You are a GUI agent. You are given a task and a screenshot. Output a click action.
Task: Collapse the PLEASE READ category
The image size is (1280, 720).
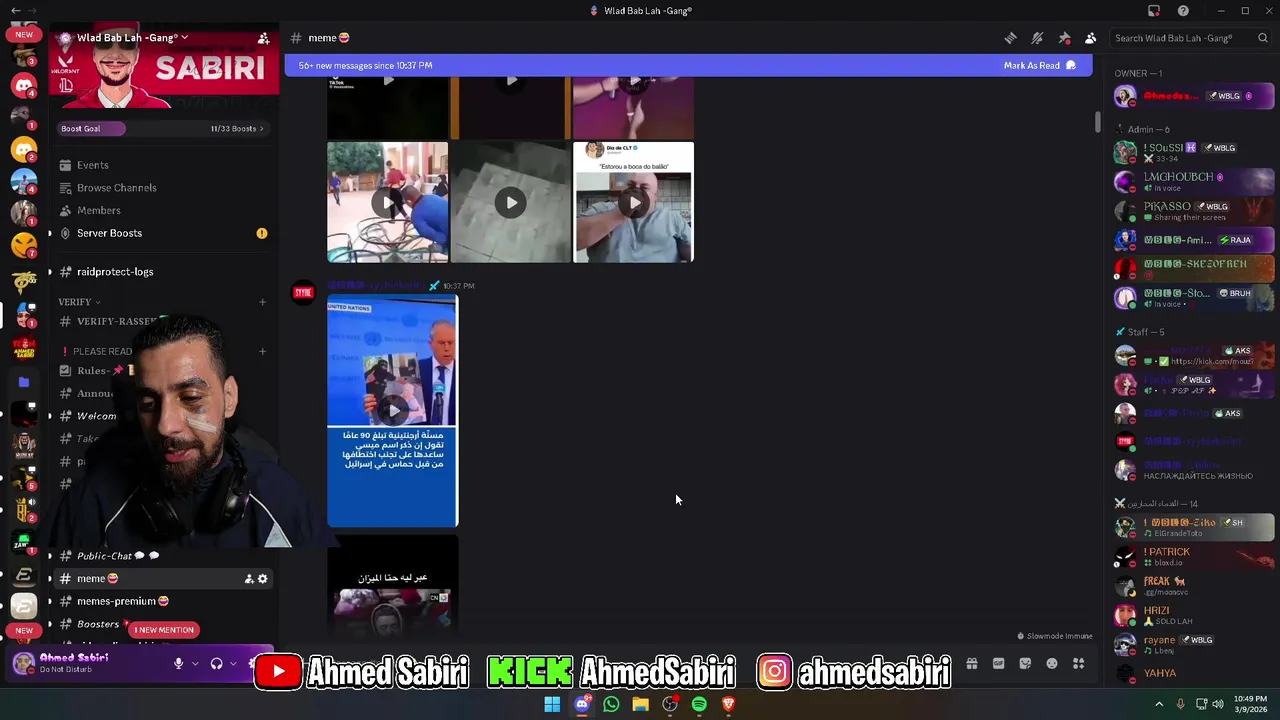[100, 351]
